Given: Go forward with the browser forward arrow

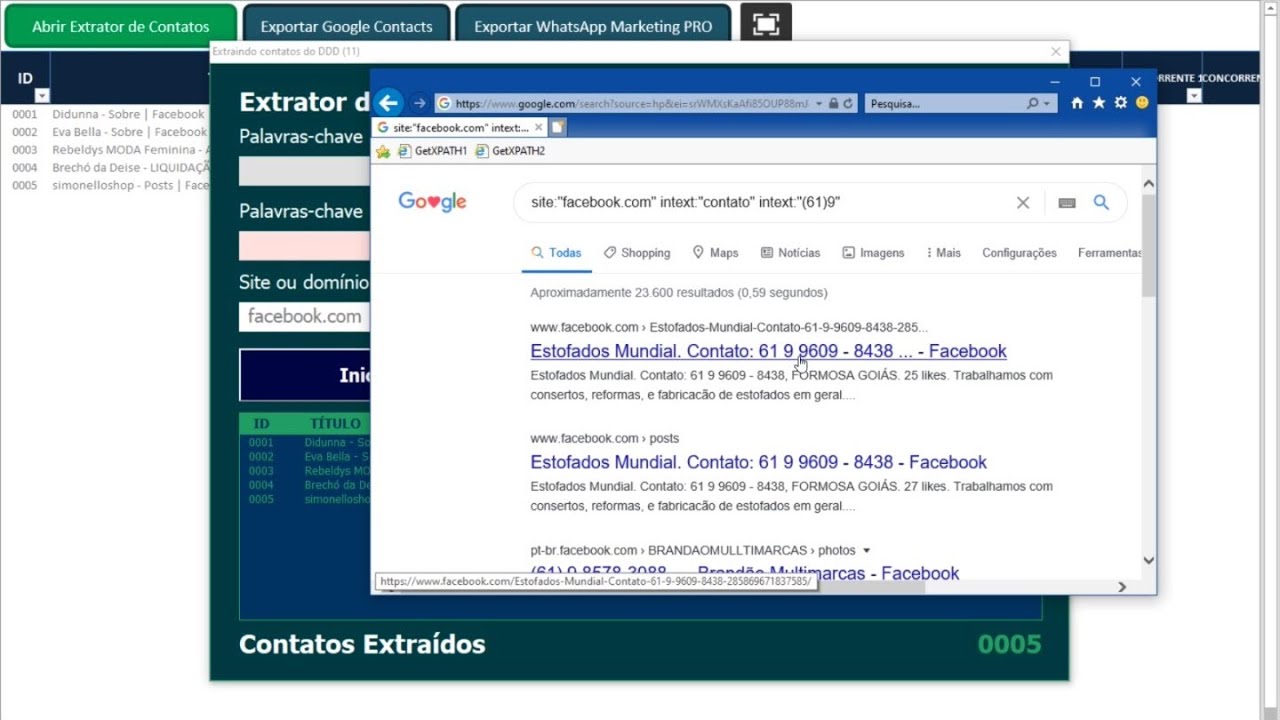Looking at the screenshot, I should tap(420, 103).
